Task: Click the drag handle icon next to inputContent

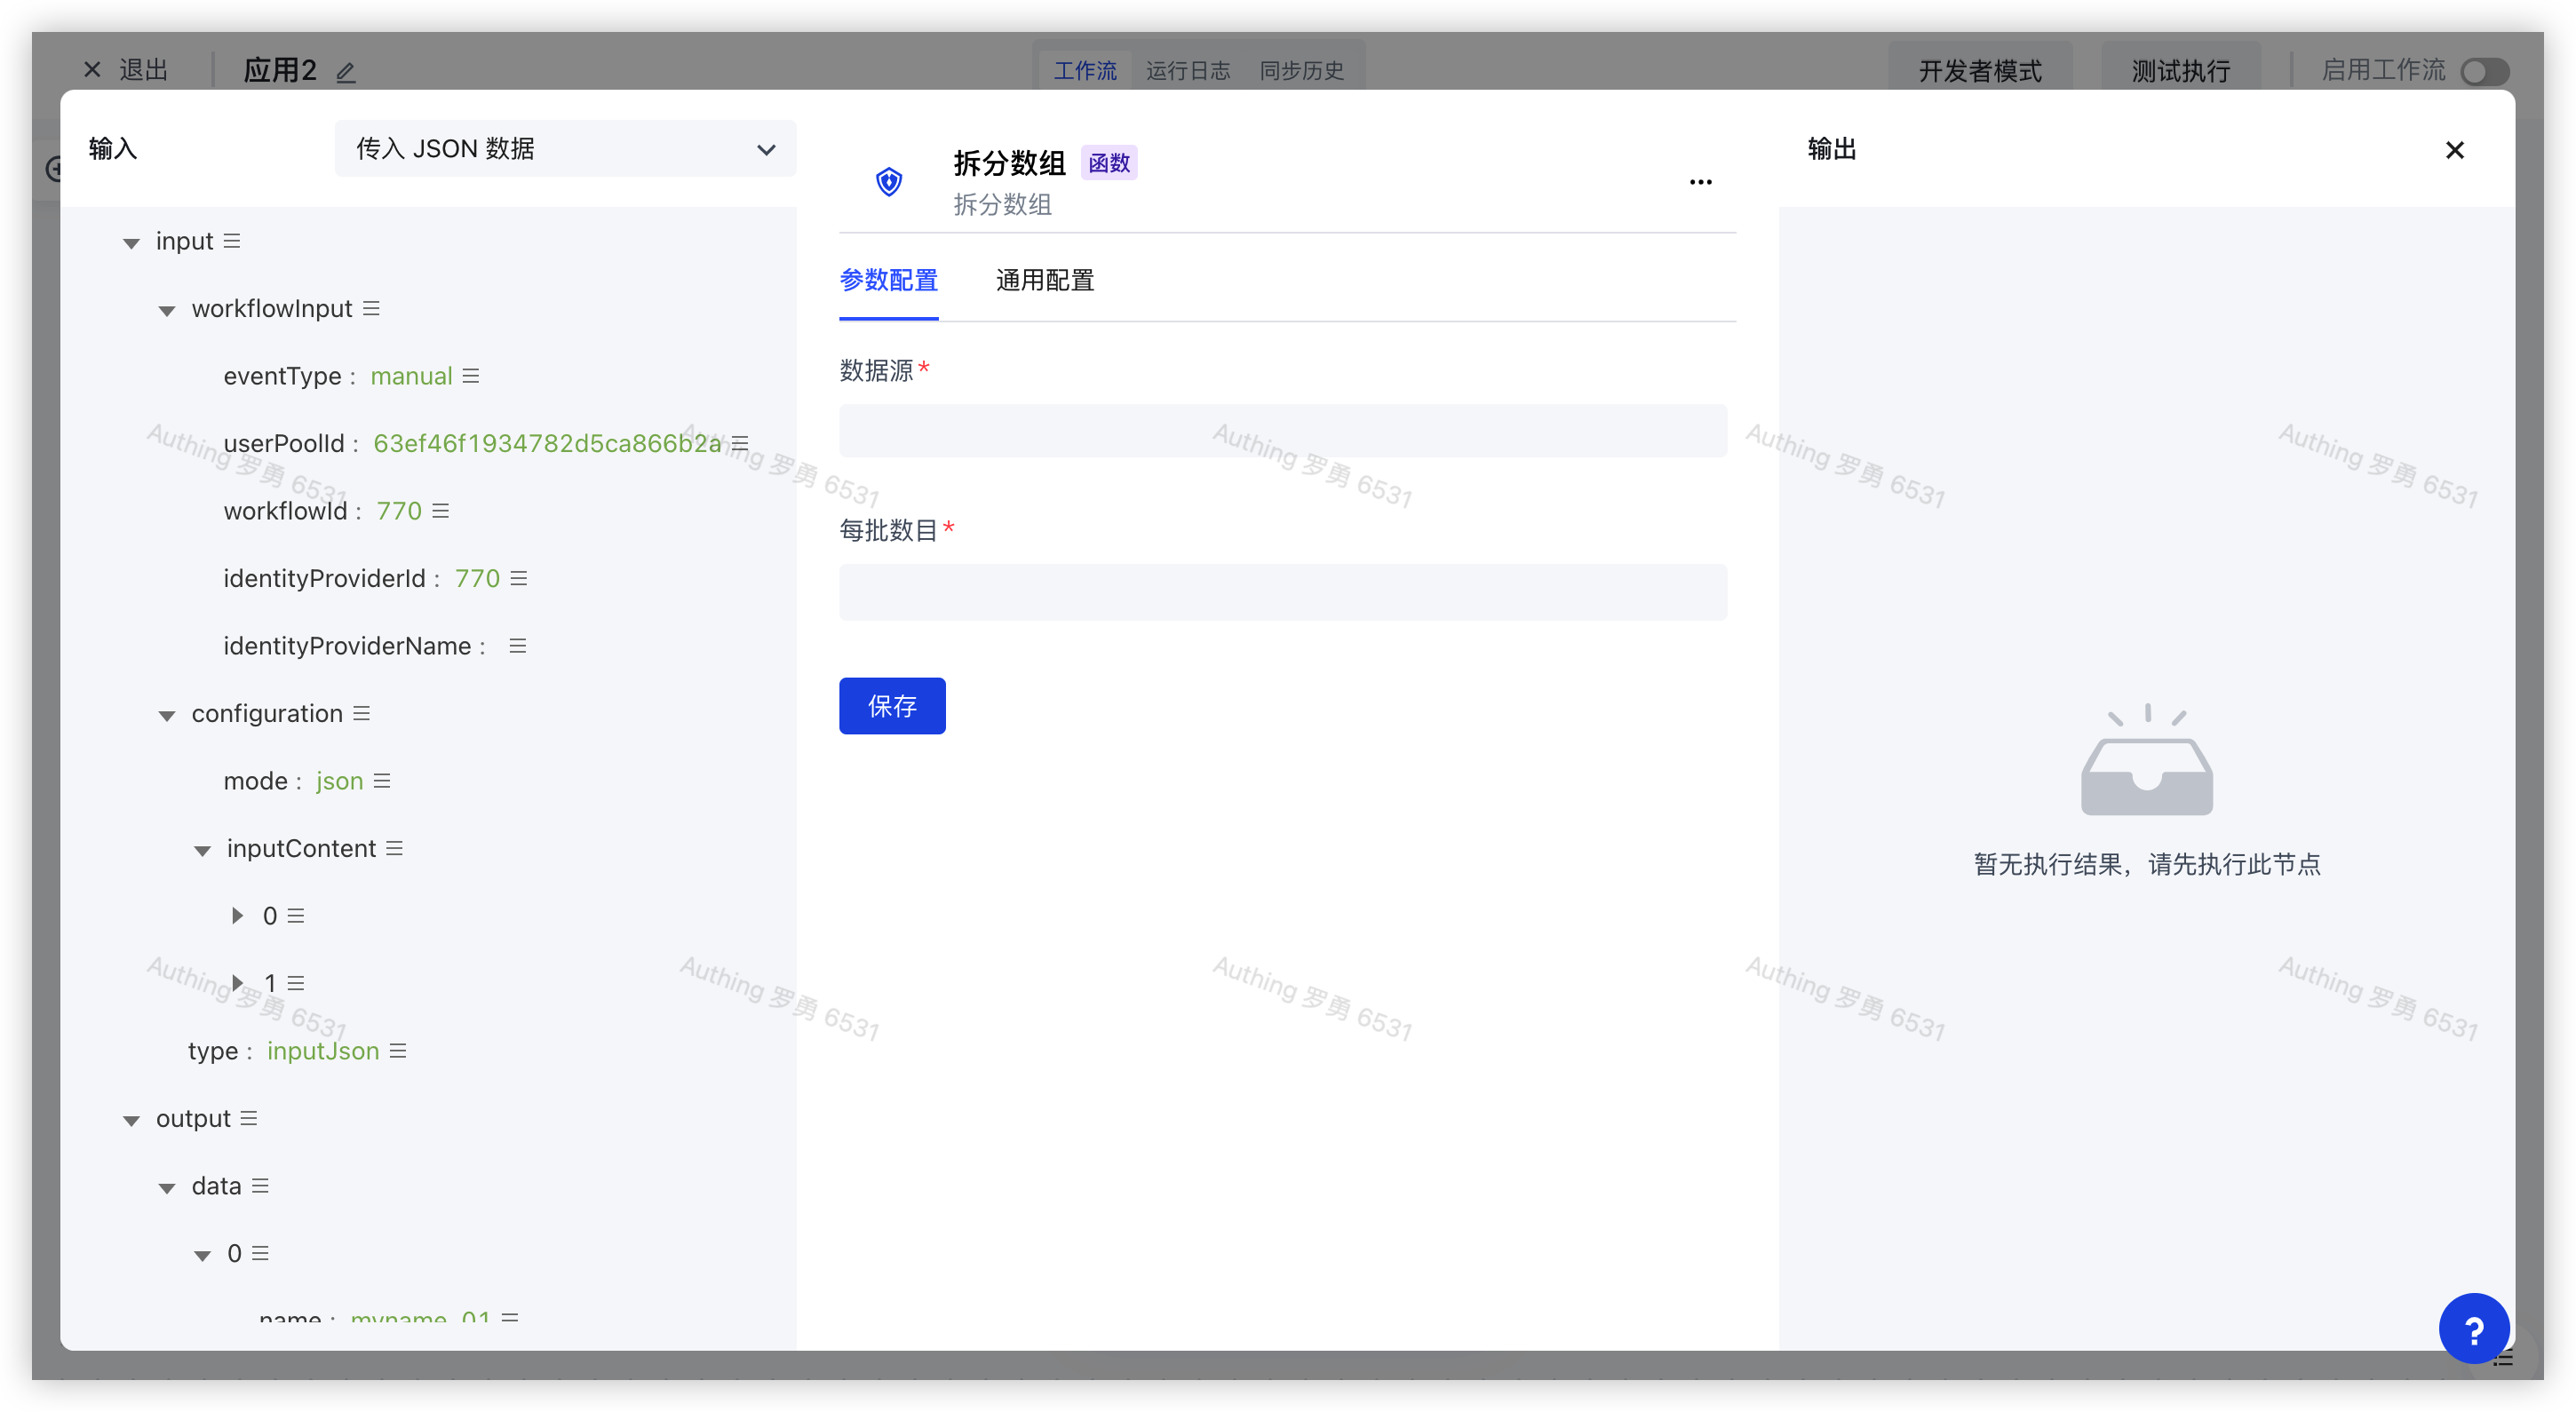Action: coord(395,848)
